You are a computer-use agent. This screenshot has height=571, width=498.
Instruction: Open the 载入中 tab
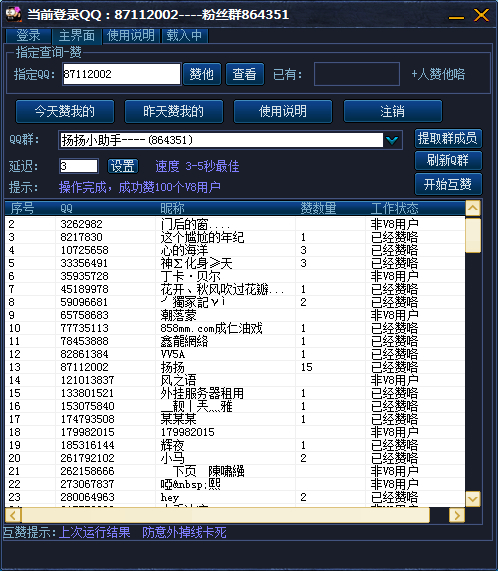[x=184, y=36]
